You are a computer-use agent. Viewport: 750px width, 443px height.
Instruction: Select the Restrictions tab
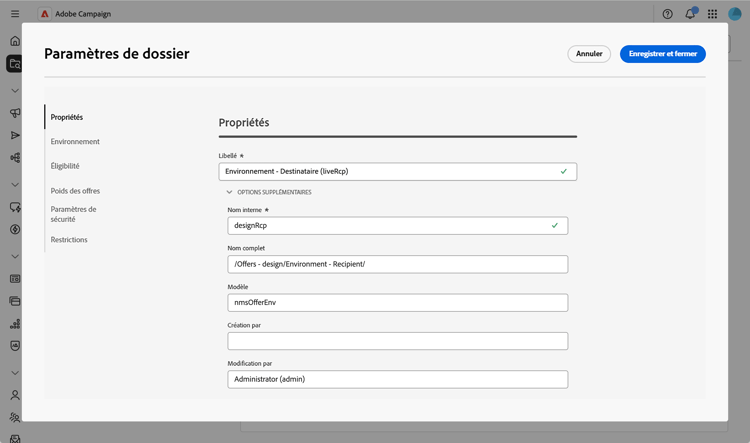69,240
